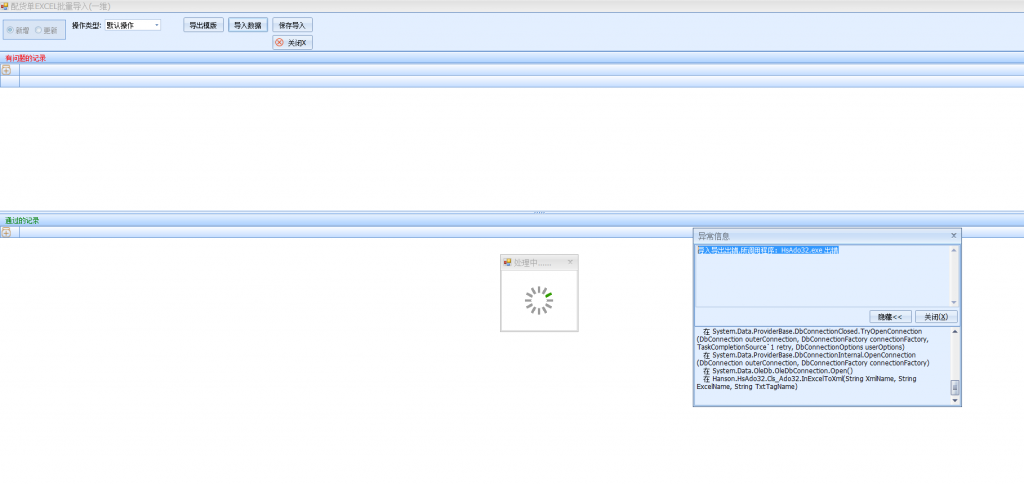This screenshot has height=486, width=1024.
Task: Click the stack trace scrollbar thumb
Action: coord(955,387)
